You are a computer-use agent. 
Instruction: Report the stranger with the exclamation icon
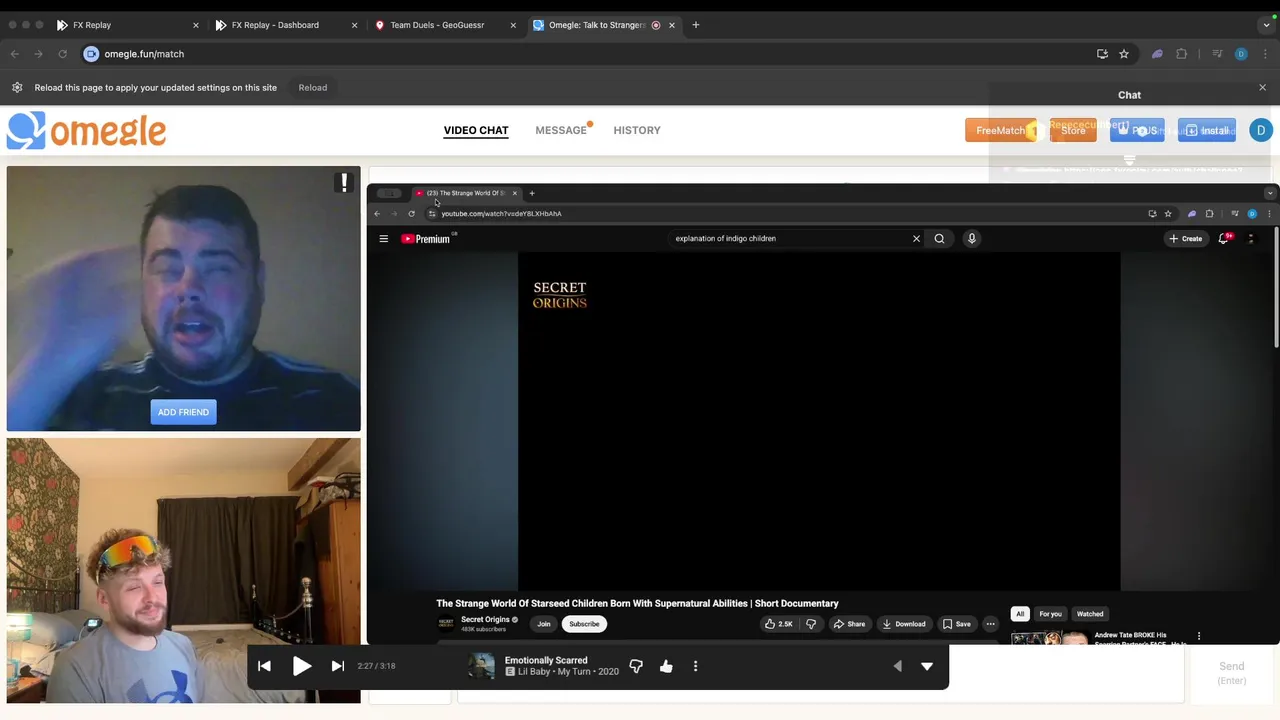click(344, 182)
